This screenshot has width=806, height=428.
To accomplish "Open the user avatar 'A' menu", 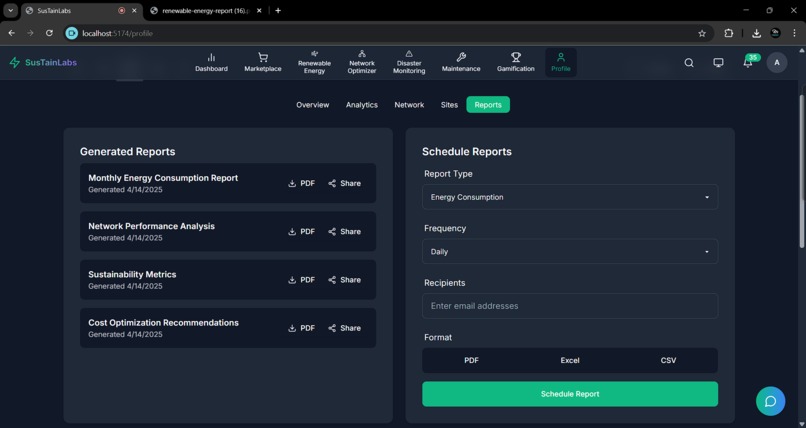I will 777,63.
